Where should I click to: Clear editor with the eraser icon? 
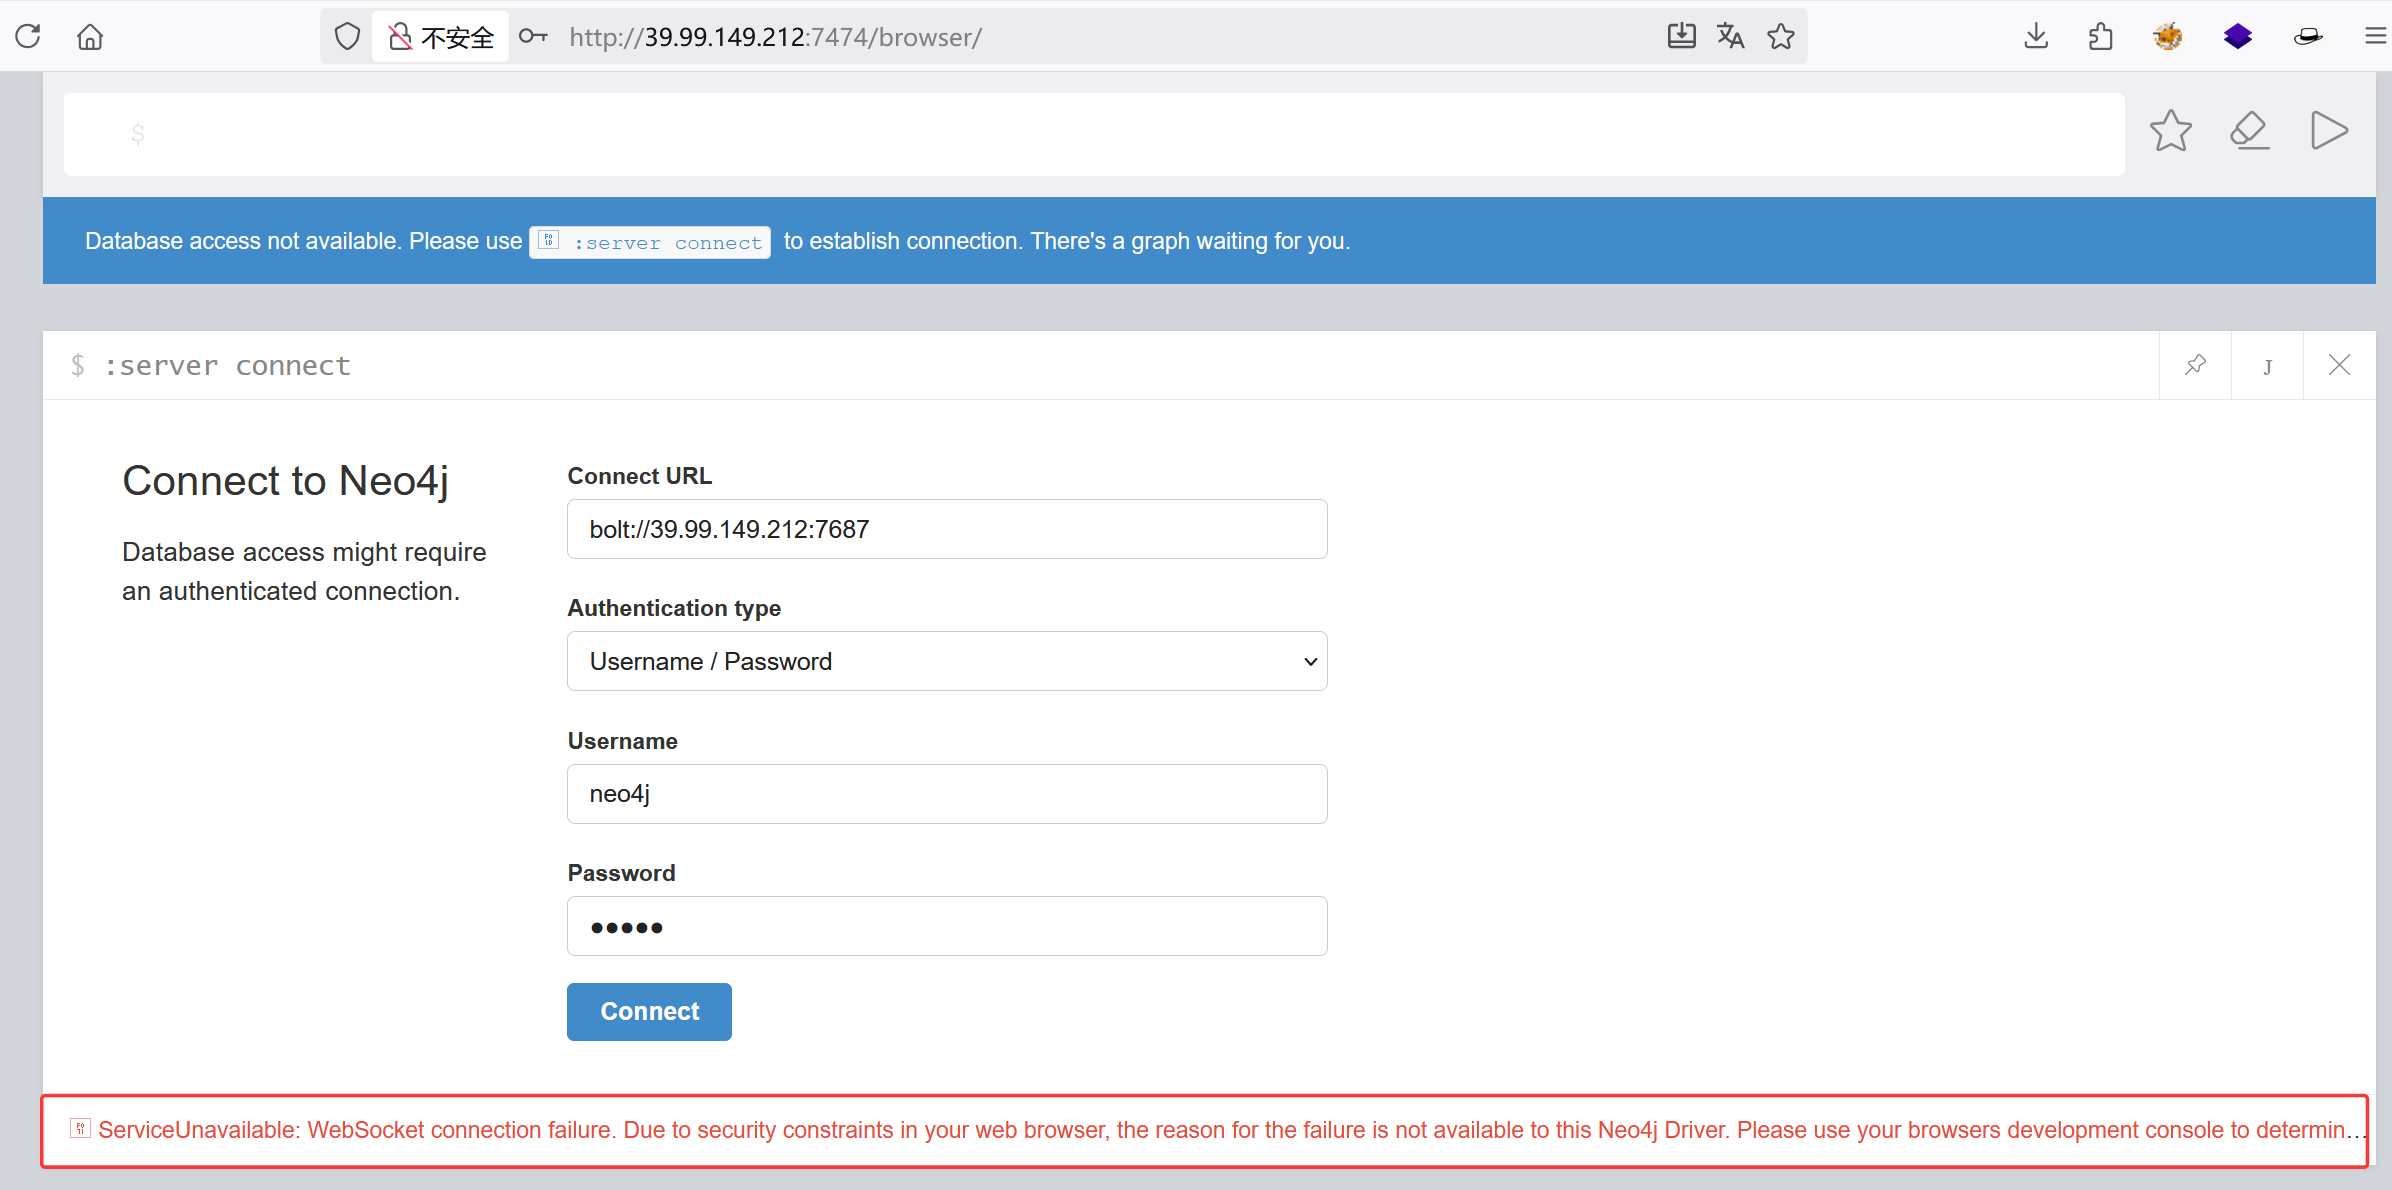2249,131
